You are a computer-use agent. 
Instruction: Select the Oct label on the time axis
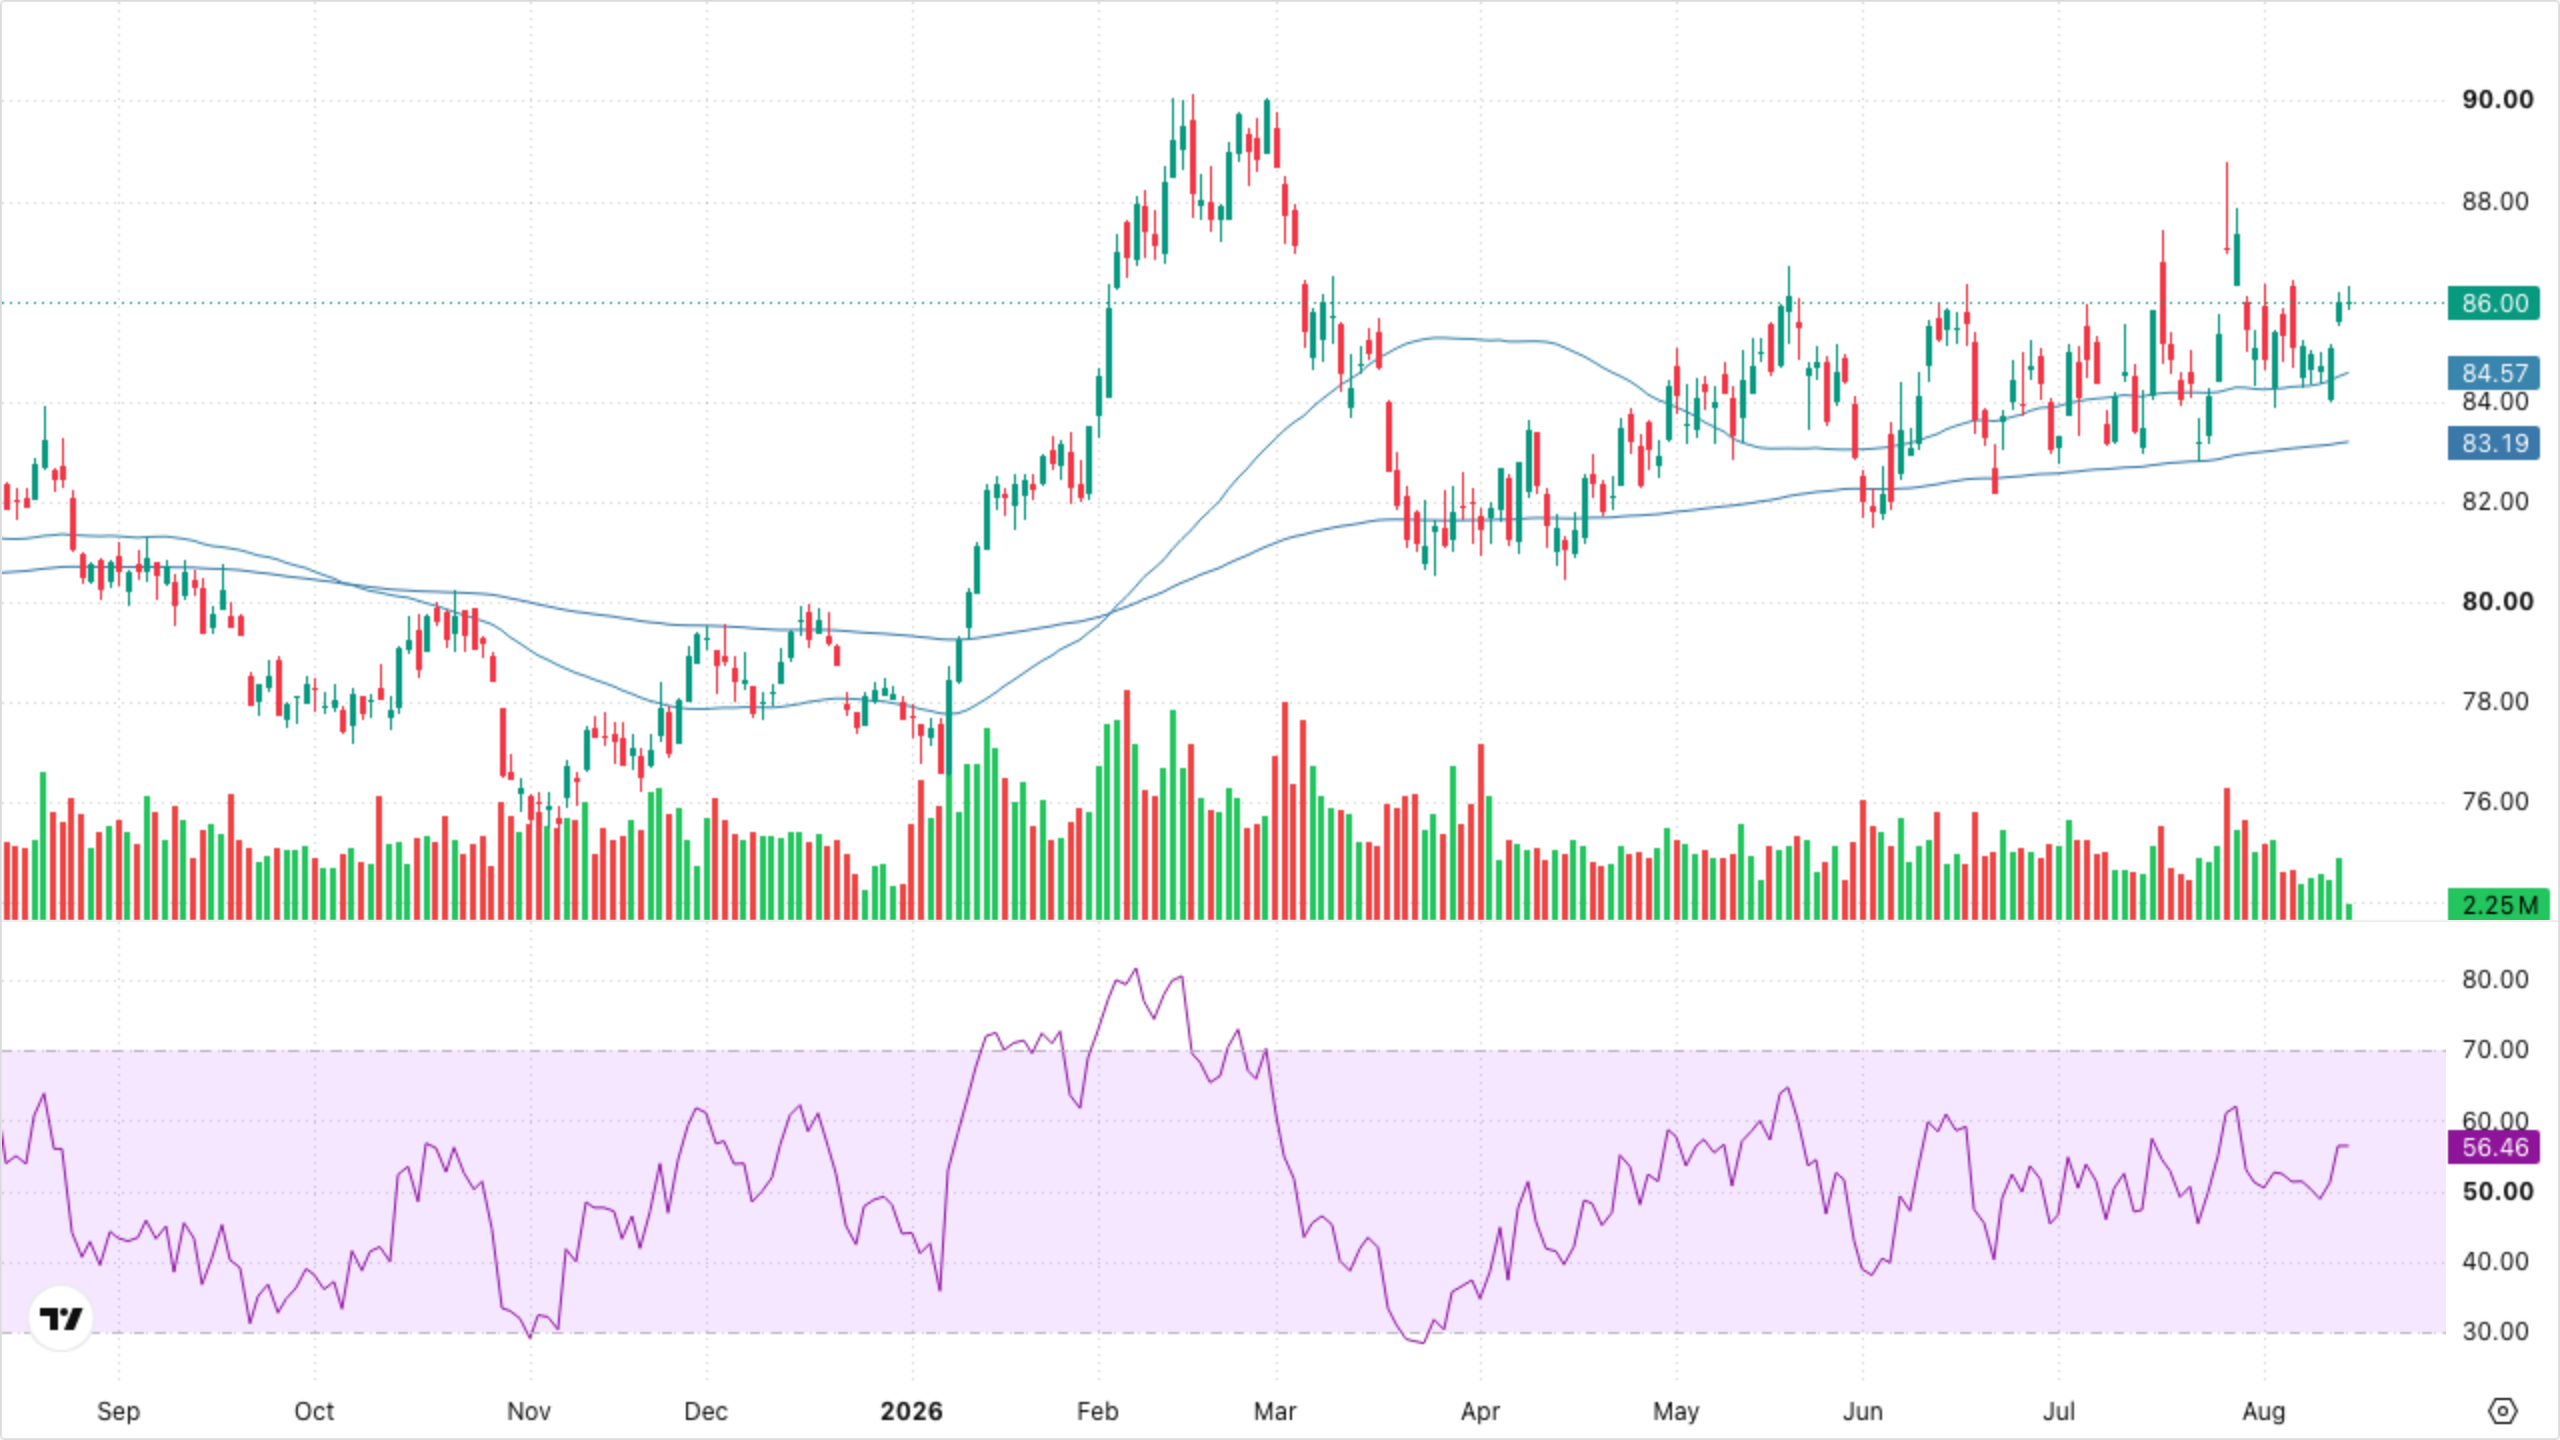click(x=314, y=1412)
